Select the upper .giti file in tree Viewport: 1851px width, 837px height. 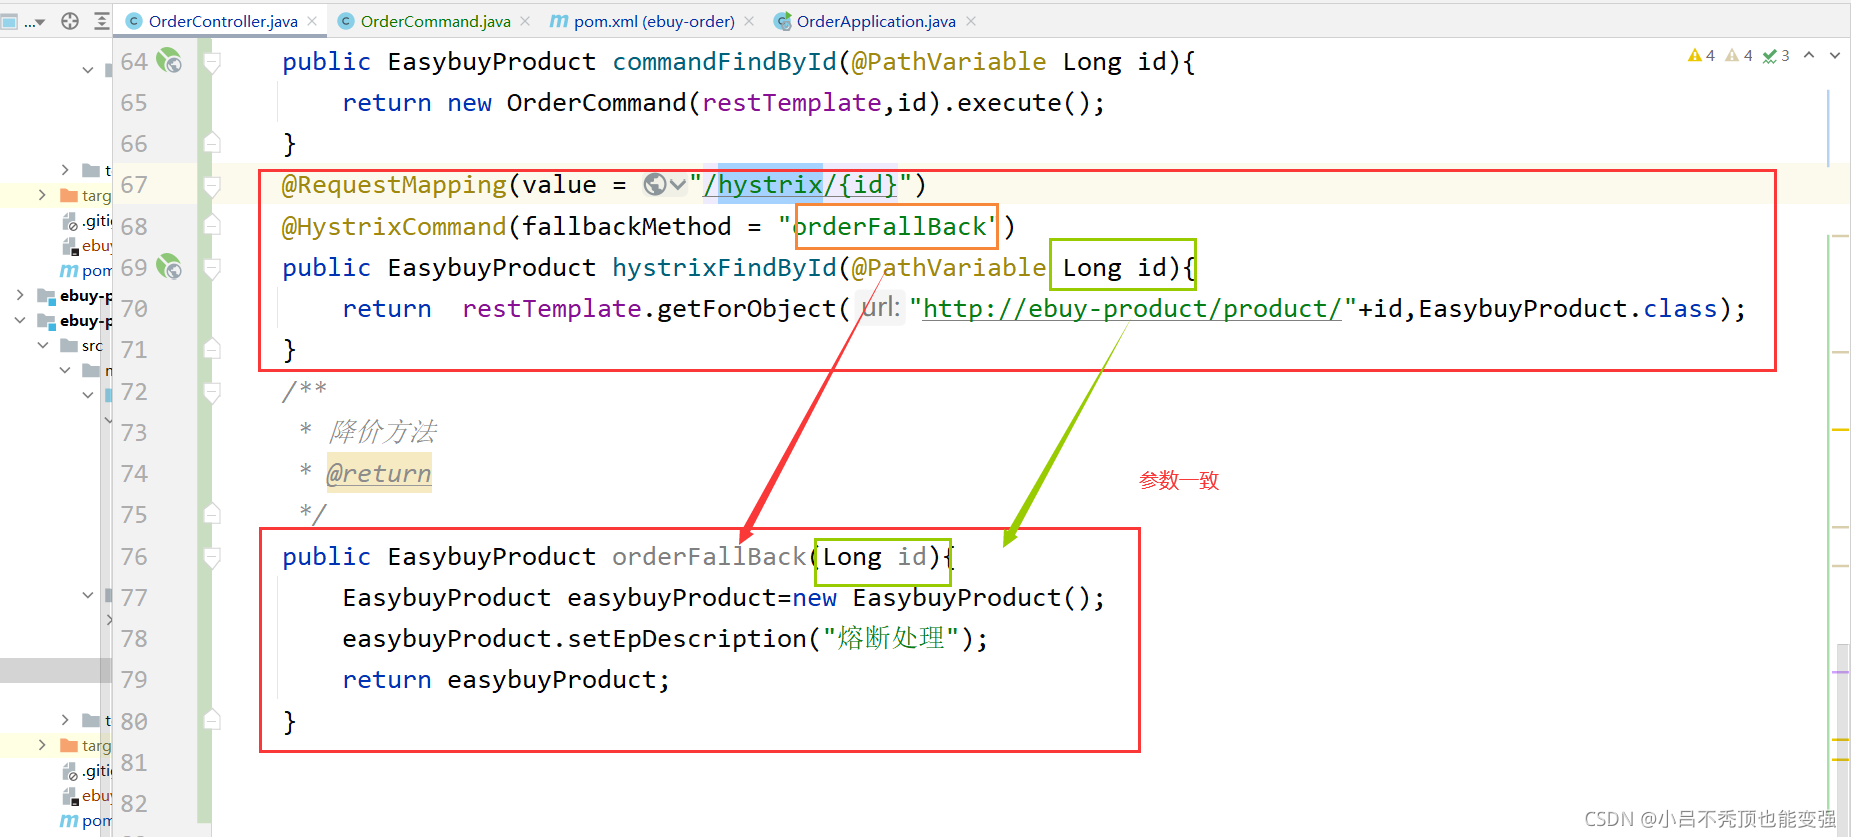87,221
